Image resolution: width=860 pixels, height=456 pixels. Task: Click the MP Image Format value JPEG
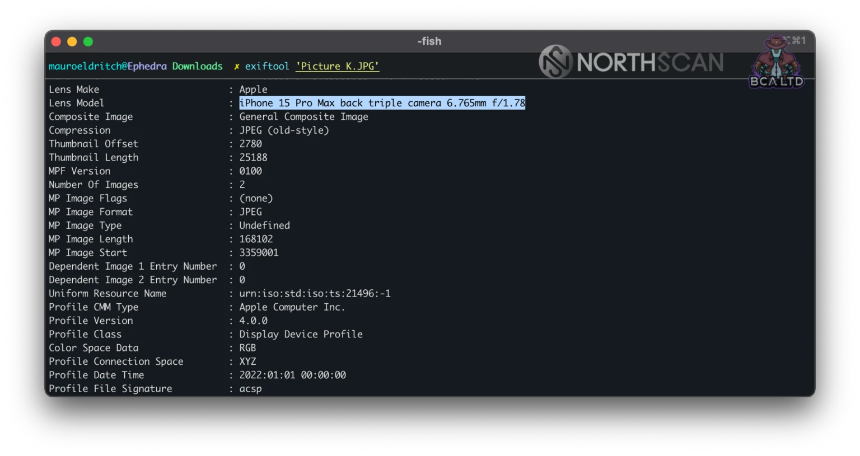pyautogui.click(x=251, y=212)
